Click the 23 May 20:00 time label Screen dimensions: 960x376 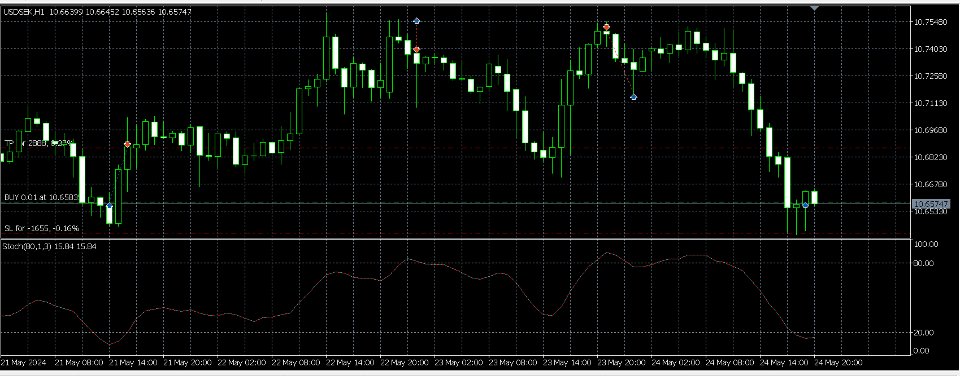620,363
